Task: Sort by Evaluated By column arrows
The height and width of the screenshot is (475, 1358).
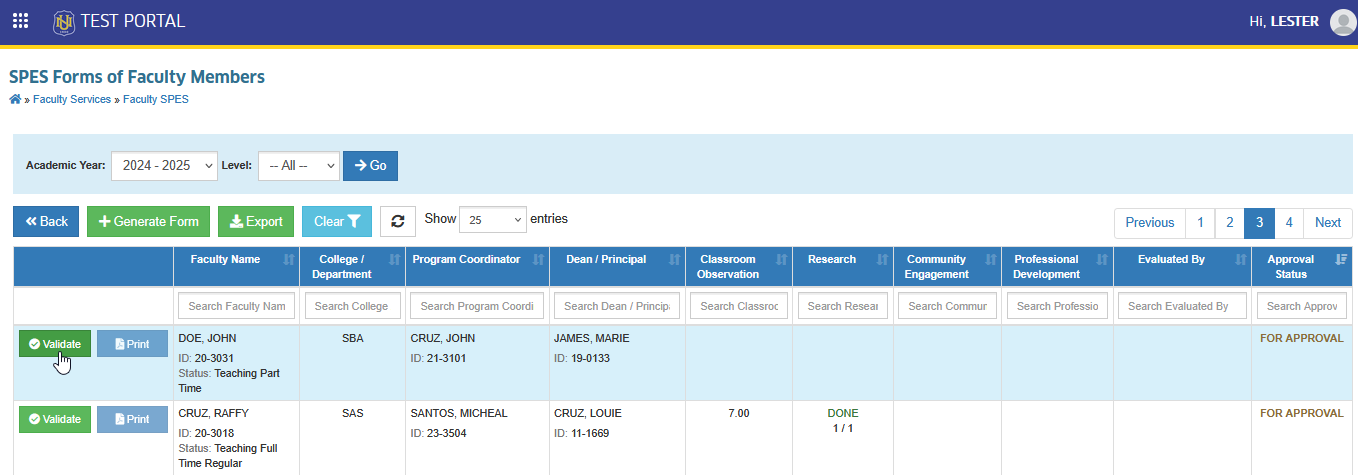Action: [1239, 260]
